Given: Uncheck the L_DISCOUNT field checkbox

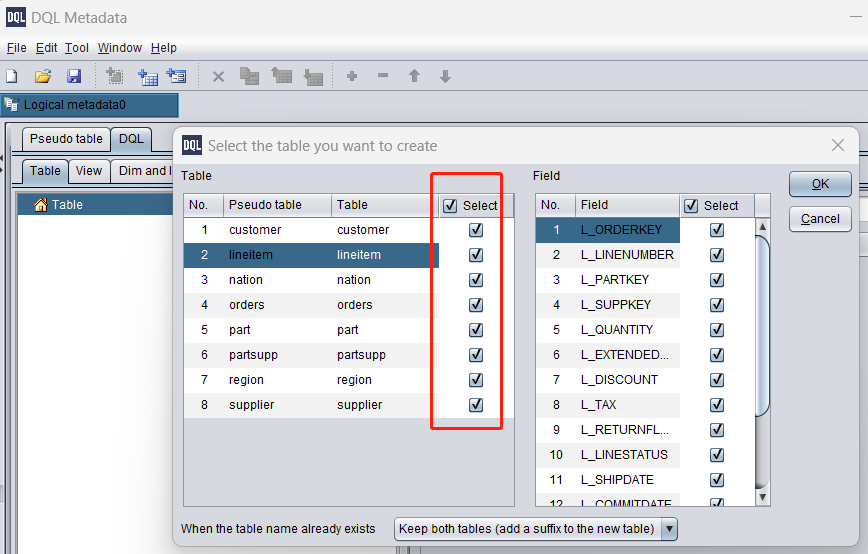Looking at the screenshot, I should (716, 380).
